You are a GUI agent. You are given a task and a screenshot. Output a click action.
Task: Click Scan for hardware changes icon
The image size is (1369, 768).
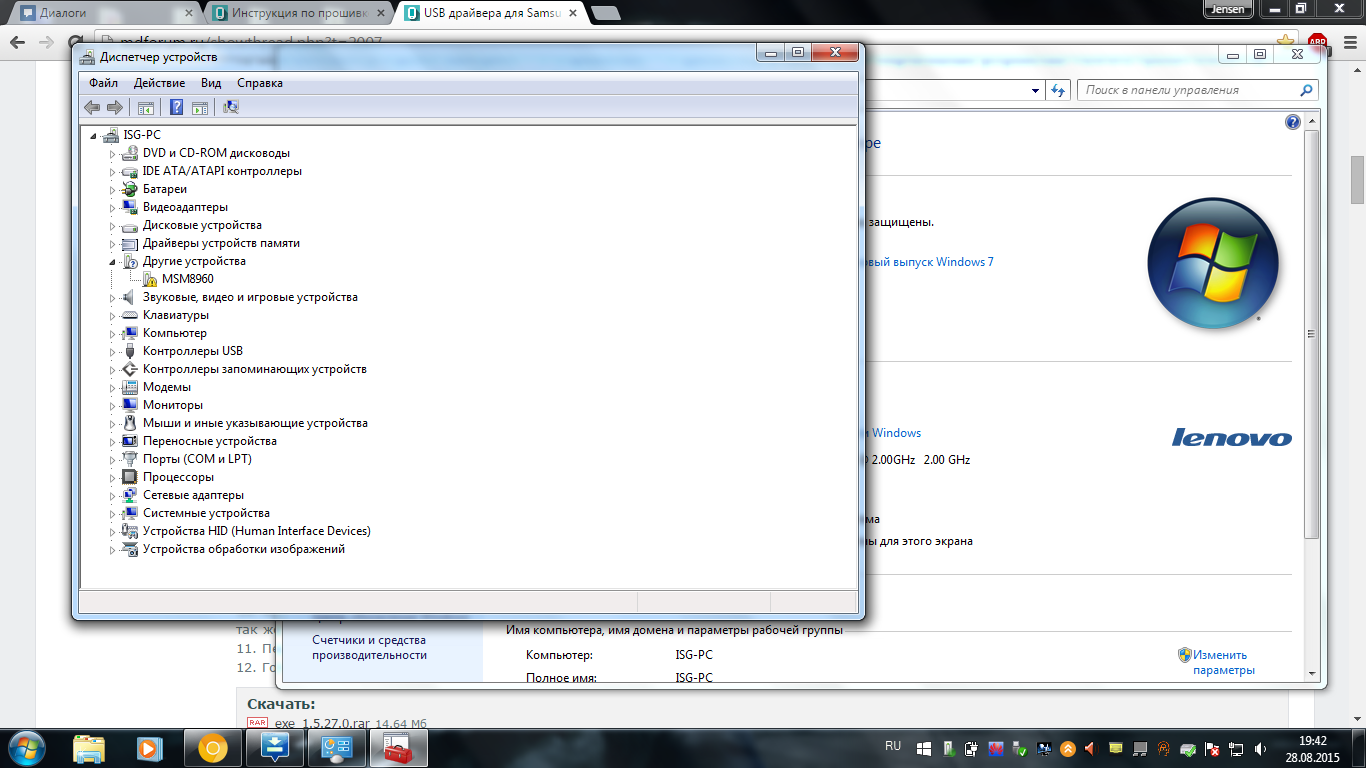click(231, 107)
